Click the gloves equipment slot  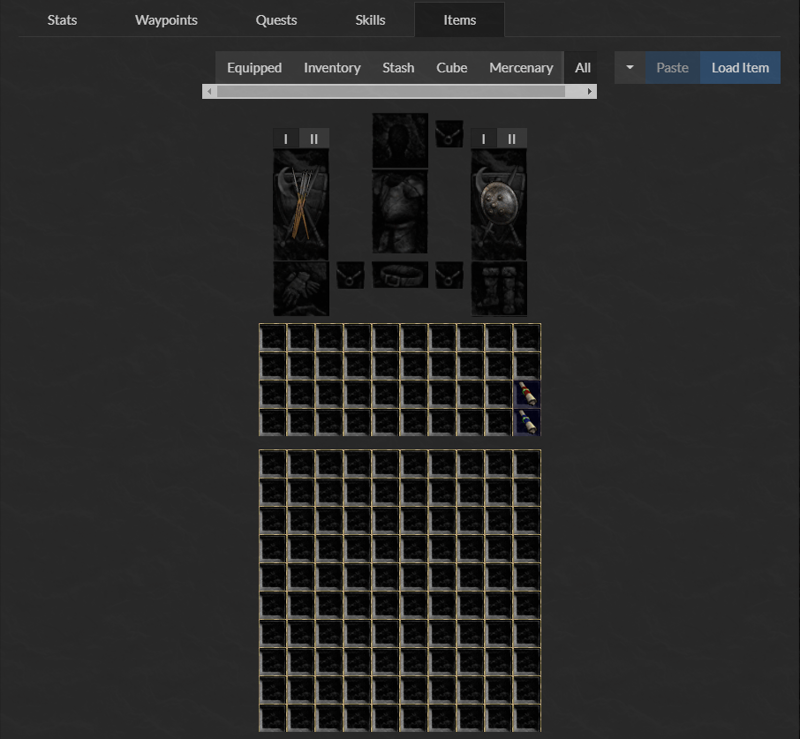tap(301, 289)
